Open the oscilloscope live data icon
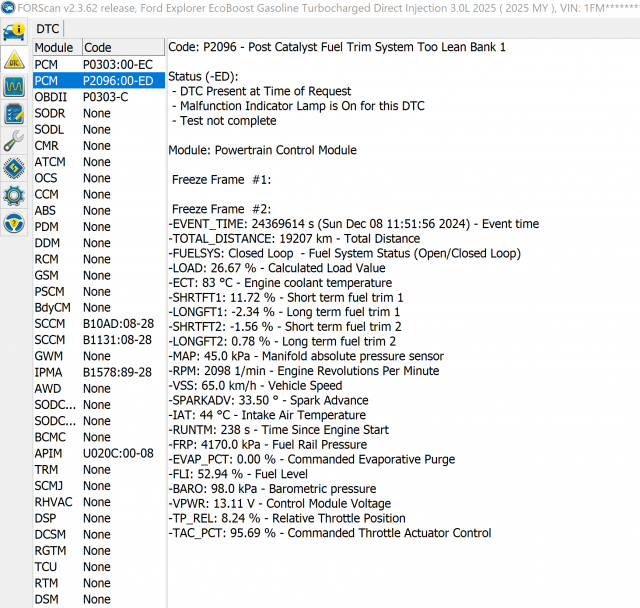The height and width of the screenshot is (608, 640). [x=14, y=87]
